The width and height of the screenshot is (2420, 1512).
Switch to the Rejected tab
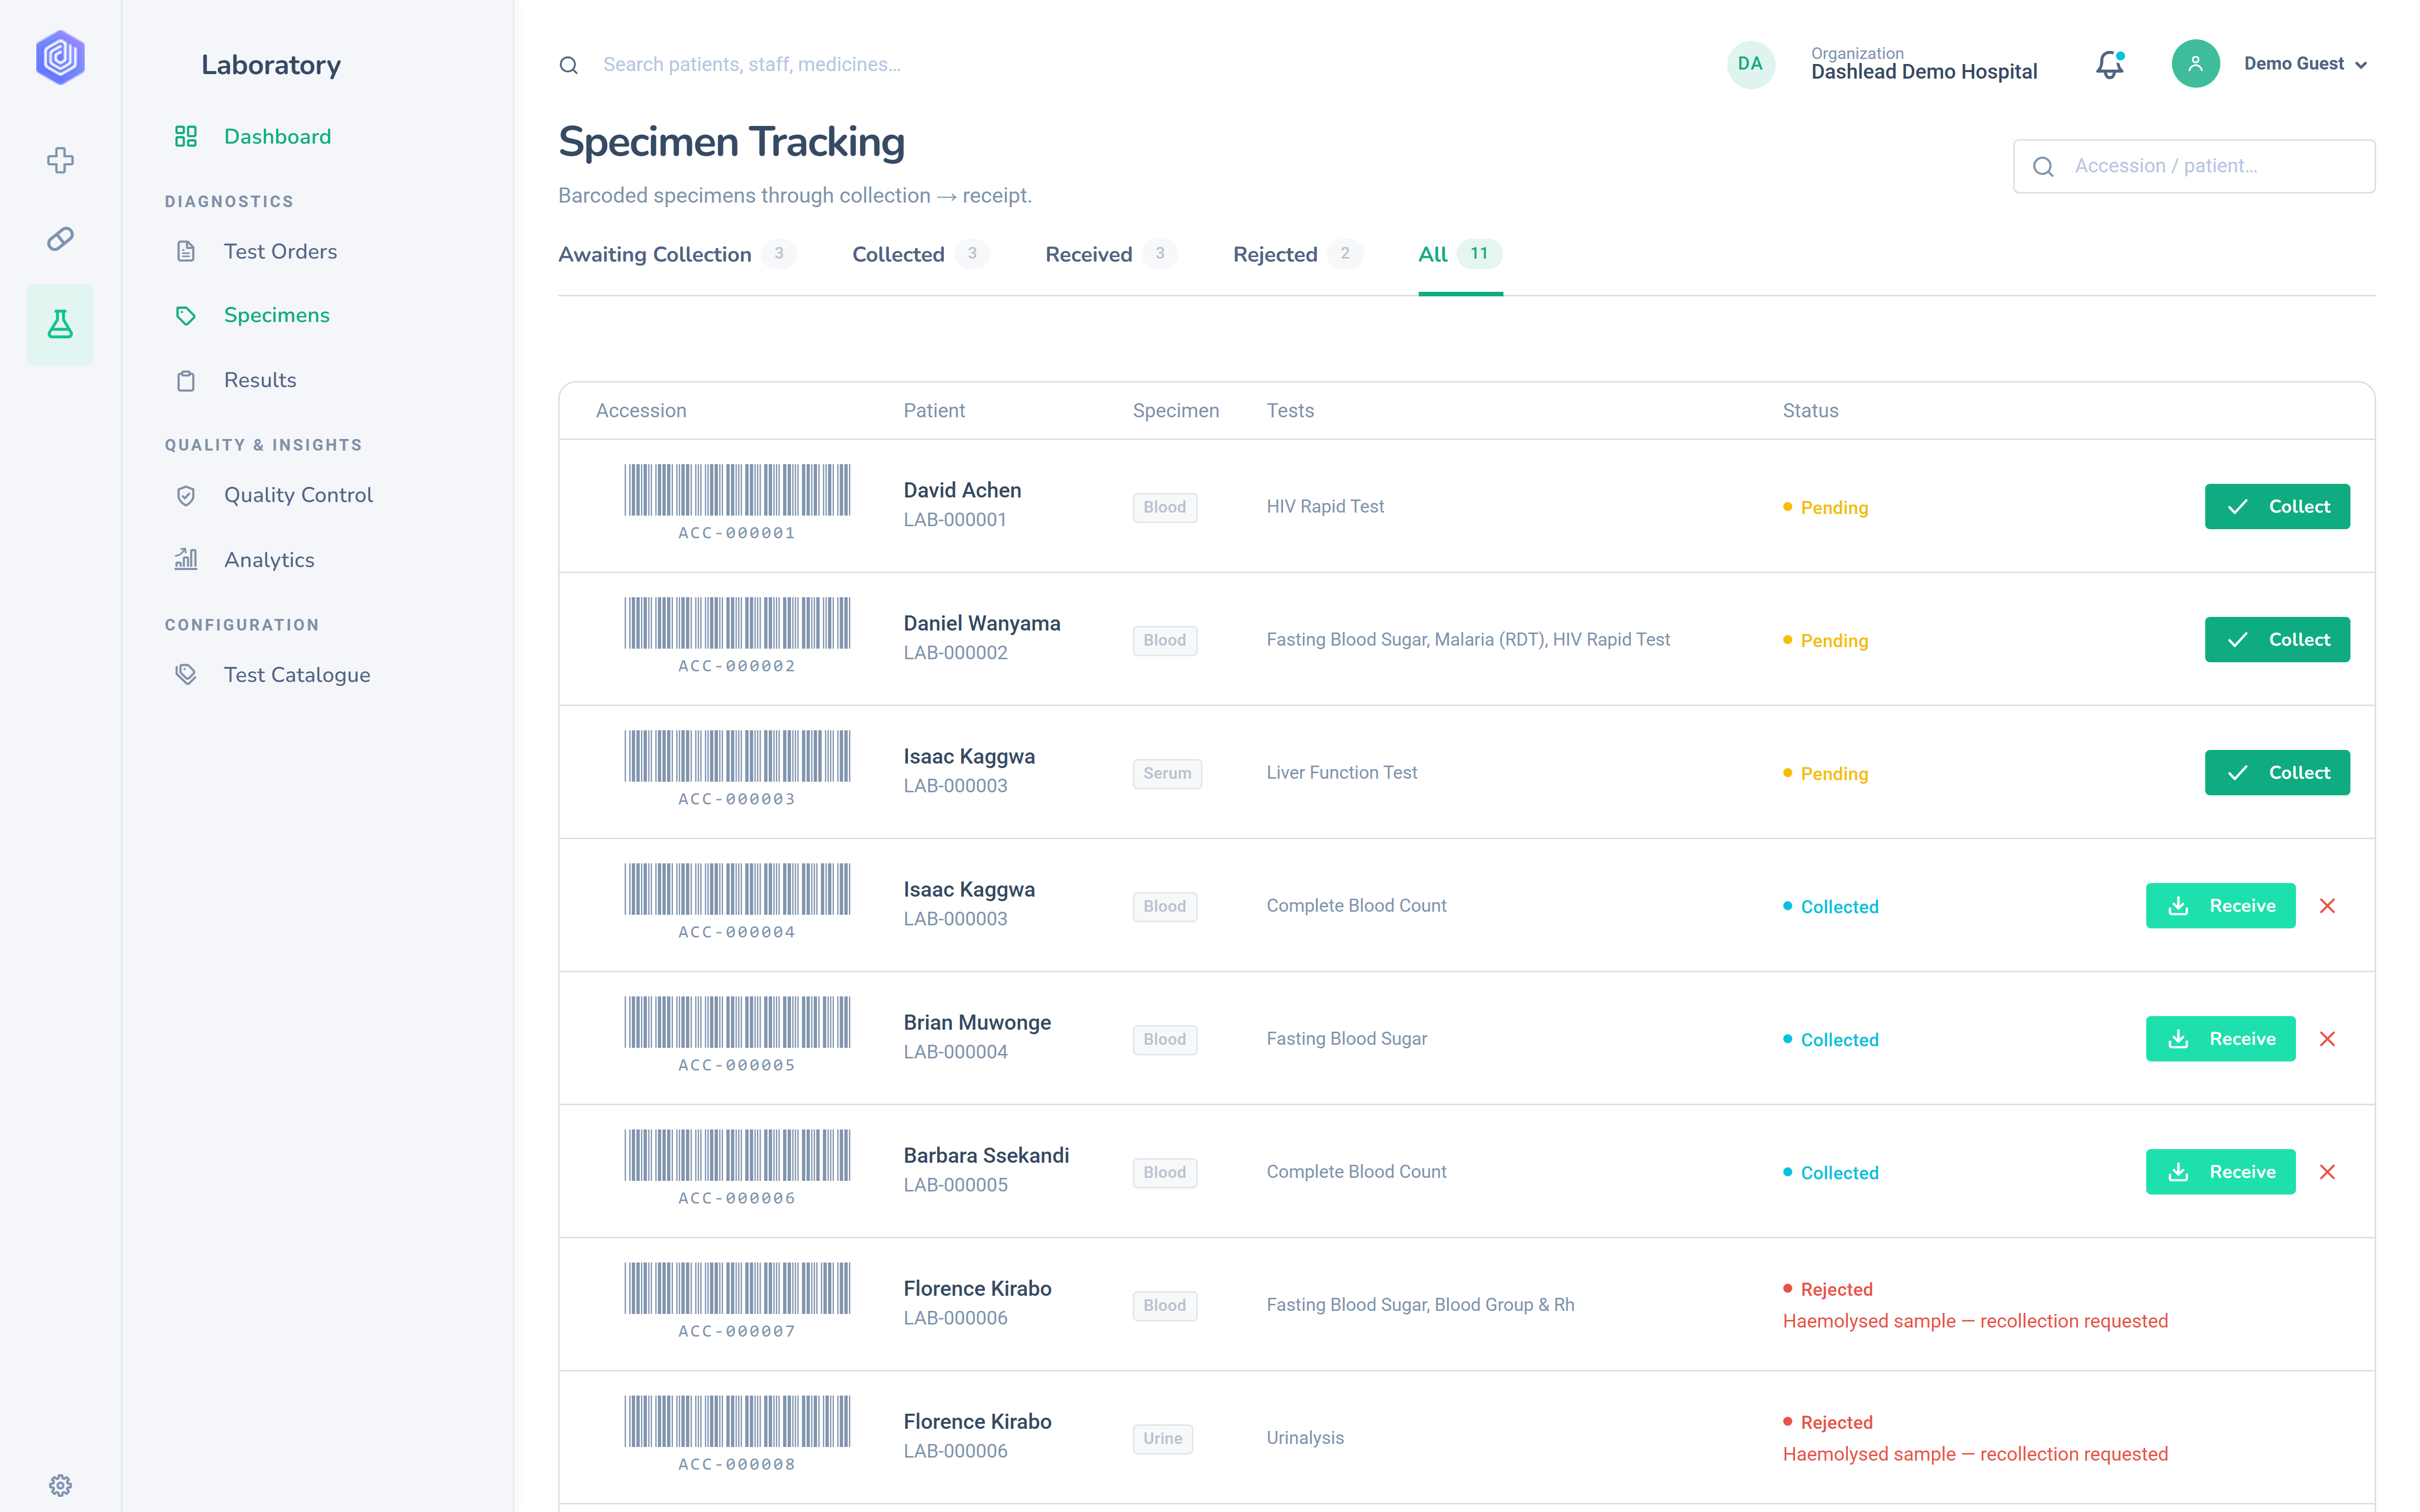click(1297, 254)
